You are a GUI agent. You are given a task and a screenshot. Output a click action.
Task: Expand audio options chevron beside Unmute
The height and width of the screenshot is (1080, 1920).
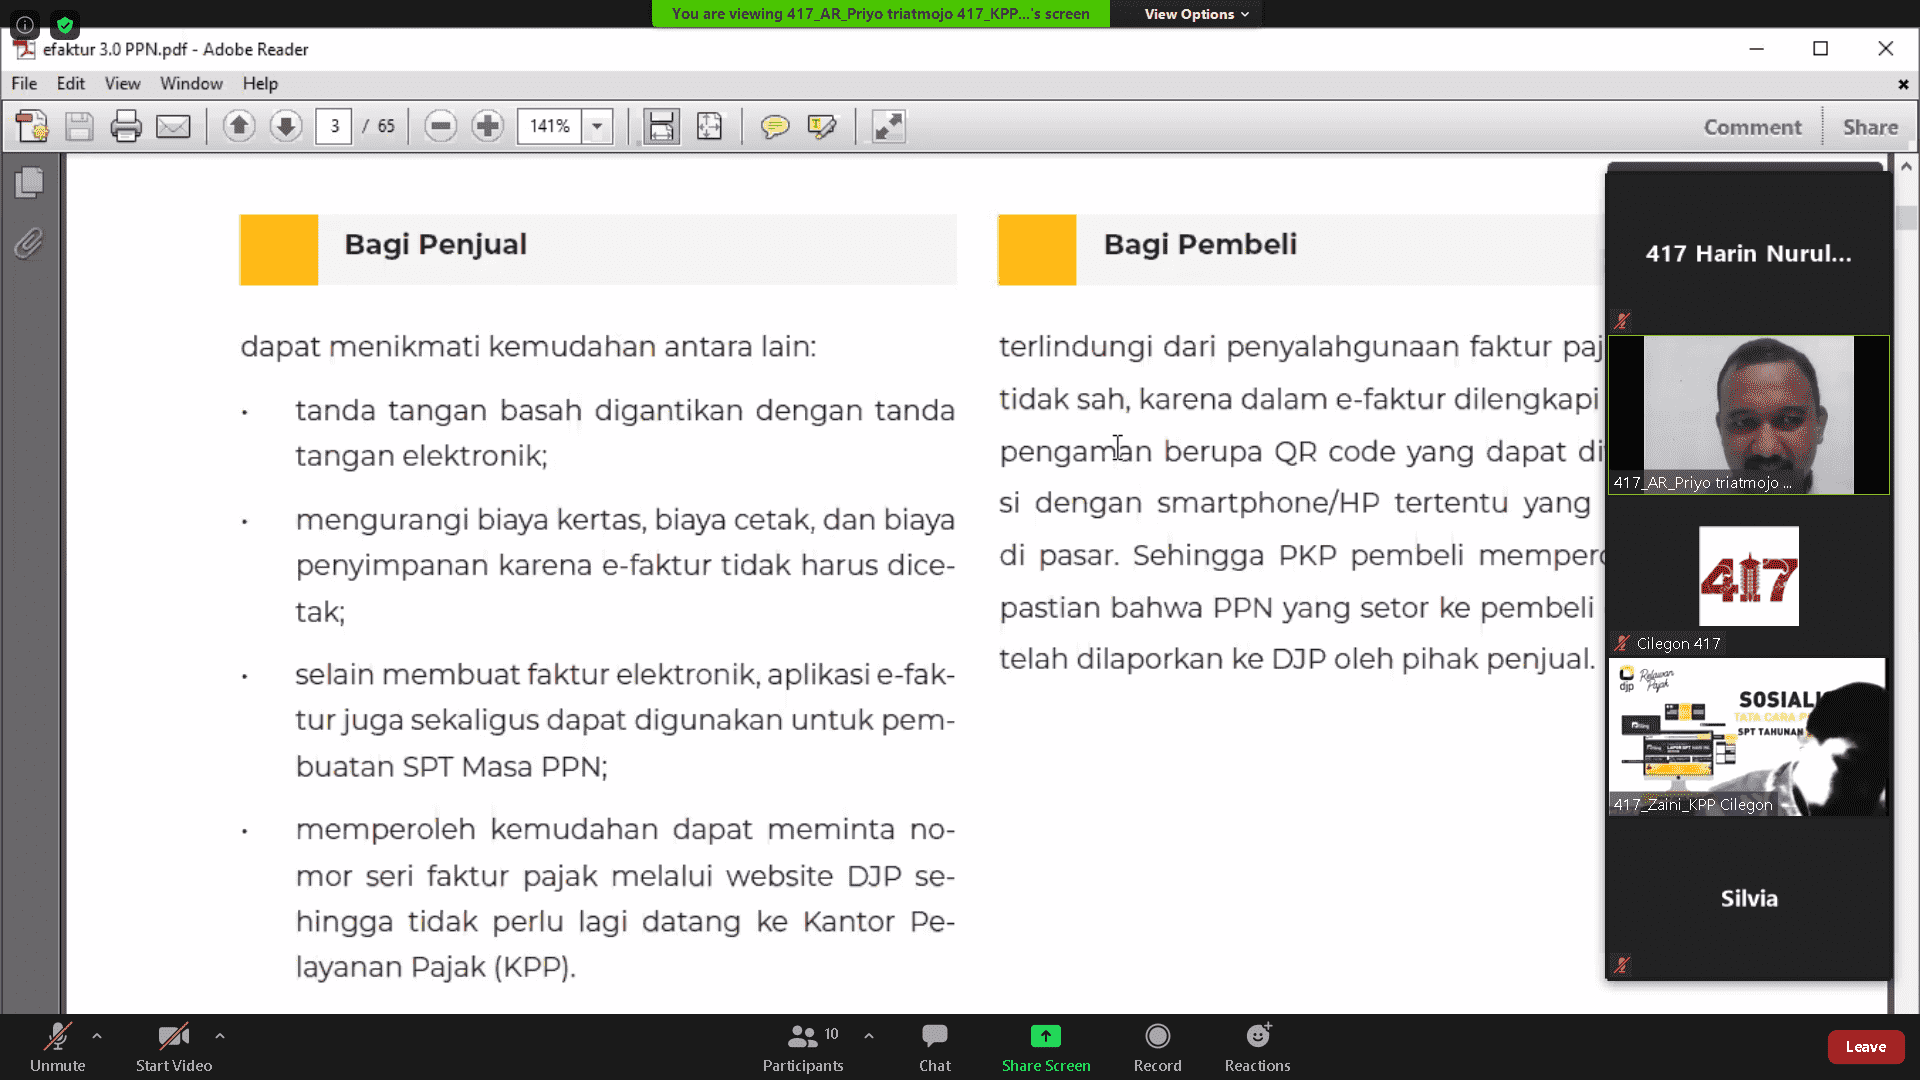point(97,1036)
